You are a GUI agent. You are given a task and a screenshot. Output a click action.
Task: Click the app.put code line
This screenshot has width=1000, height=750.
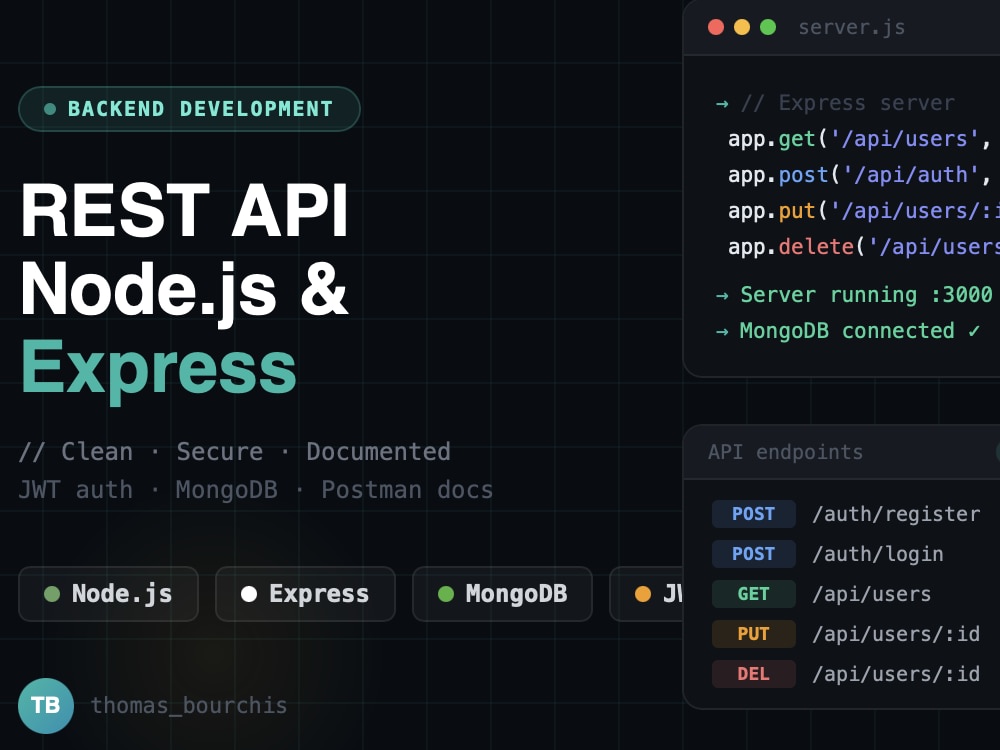(864, 210)
